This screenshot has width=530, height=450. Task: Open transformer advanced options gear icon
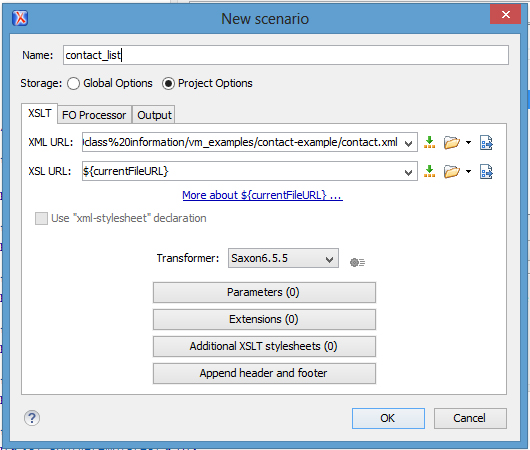click(x=357, y=262)
